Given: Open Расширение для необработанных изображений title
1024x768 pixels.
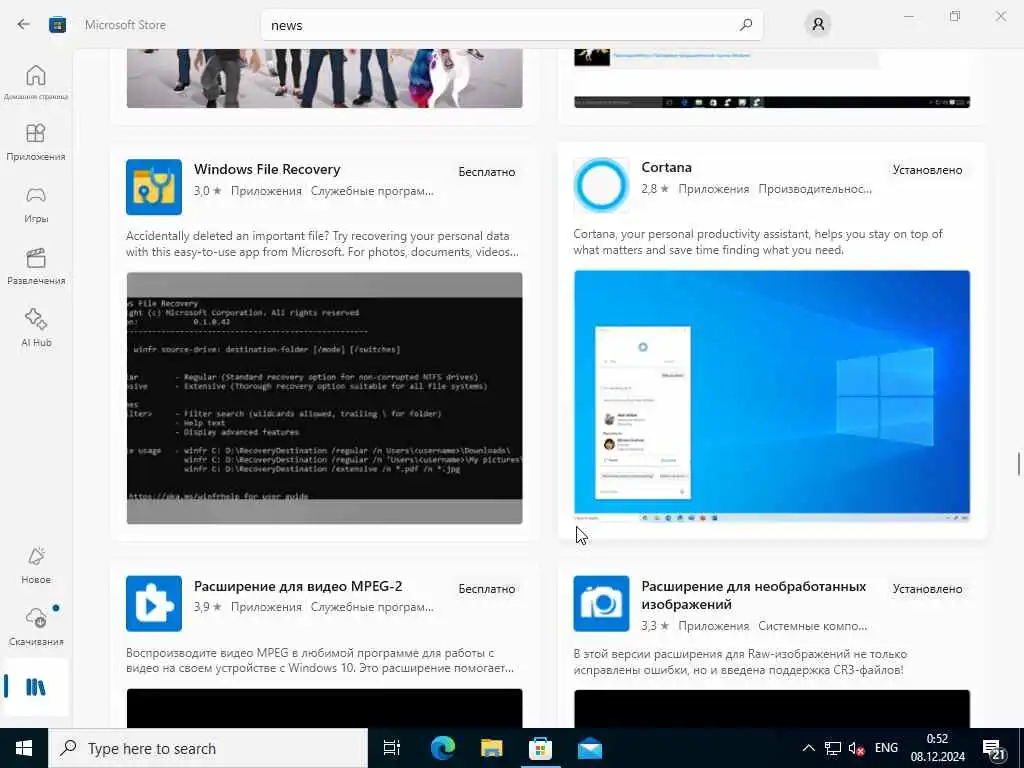Looking at the screenshot, I should coord(754,595).
